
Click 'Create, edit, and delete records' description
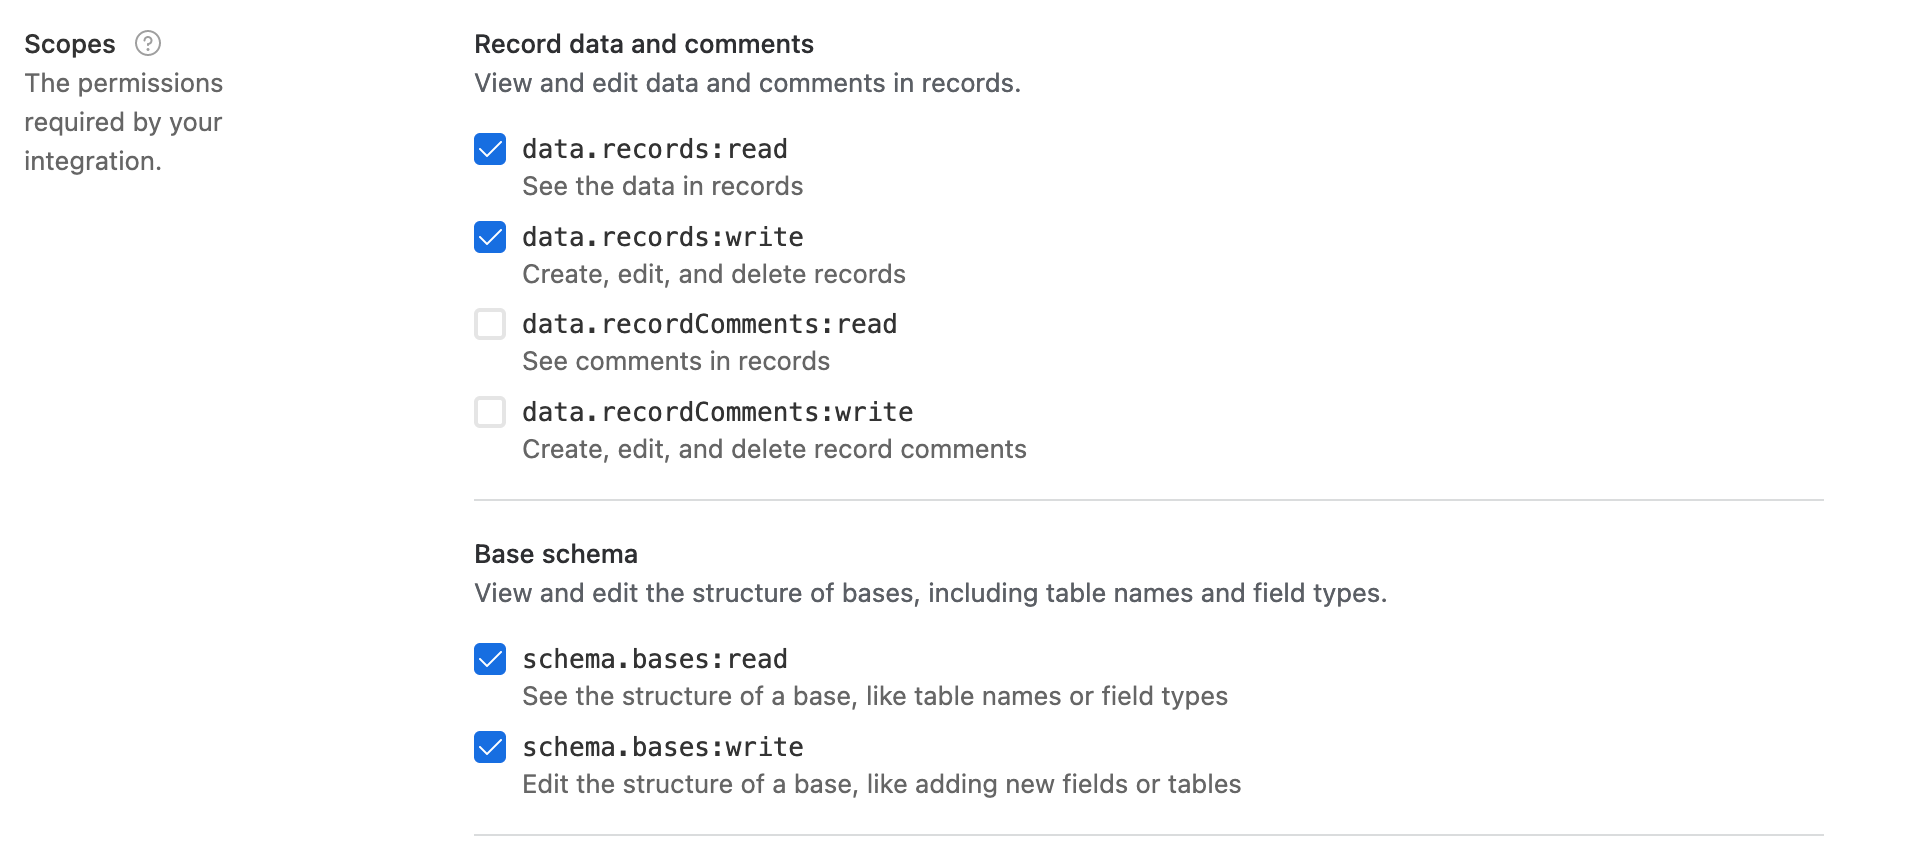pyautogui.click(x=714, y=274)
